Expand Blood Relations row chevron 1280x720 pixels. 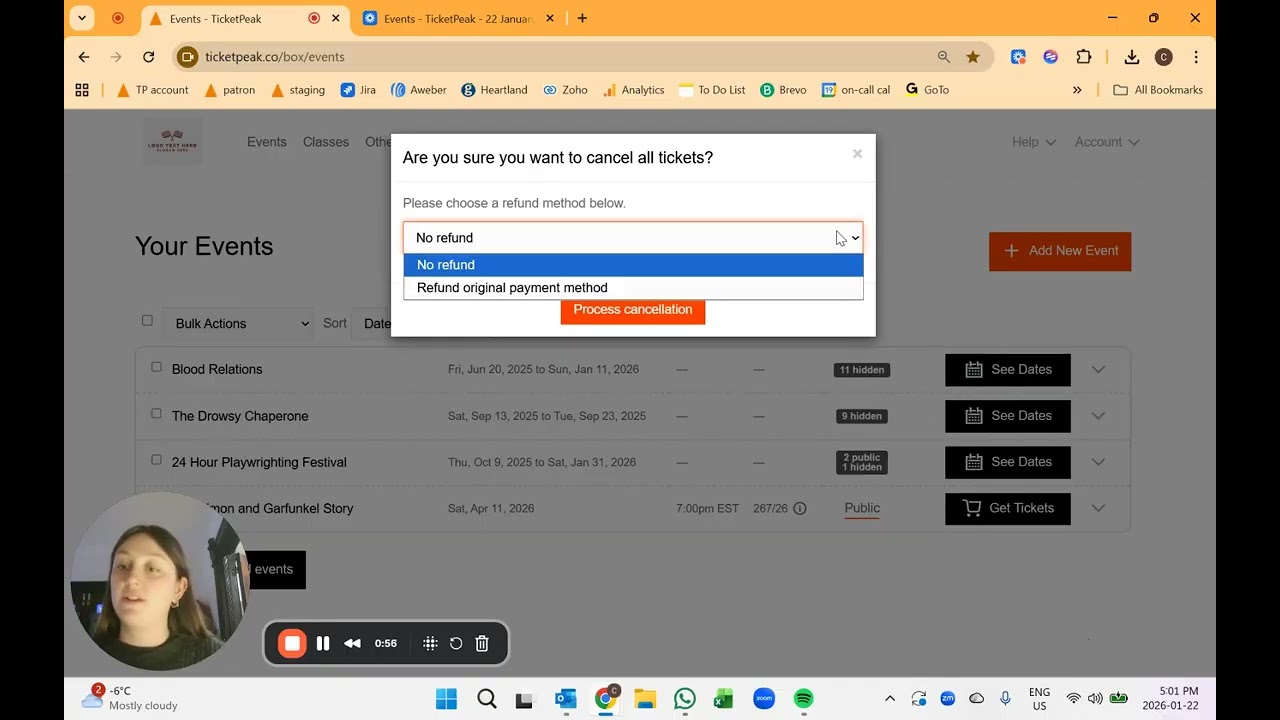(x=1098, y=370)
